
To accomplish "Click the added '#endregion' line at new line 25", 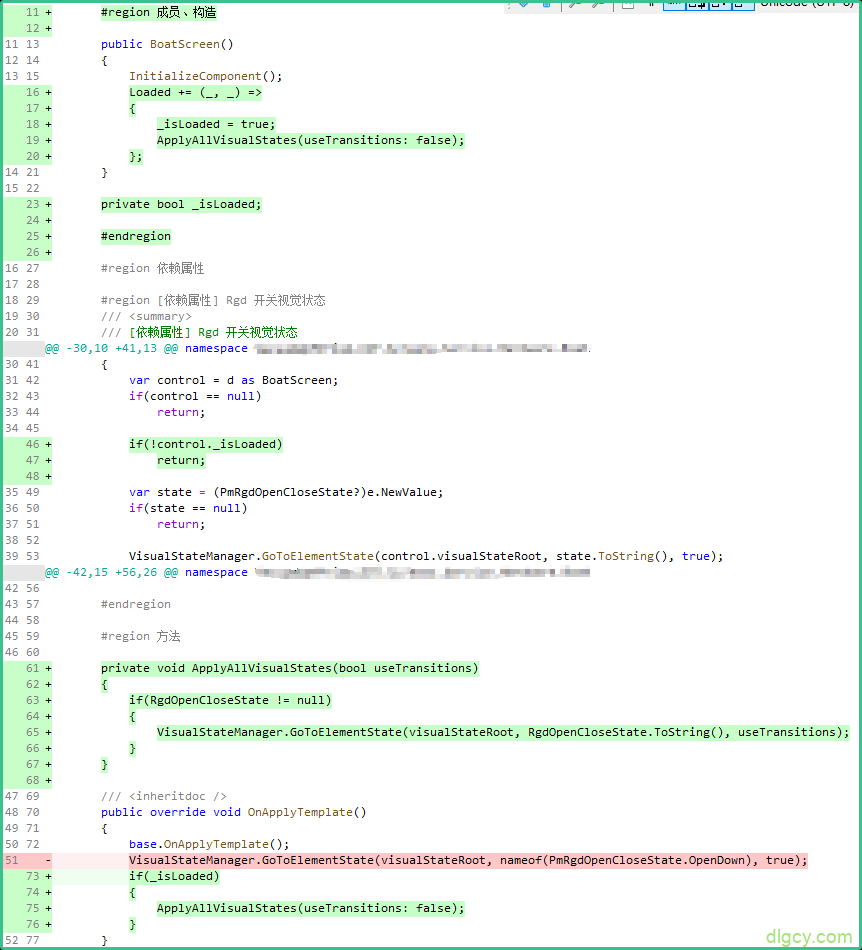I will tap(136, 236).
